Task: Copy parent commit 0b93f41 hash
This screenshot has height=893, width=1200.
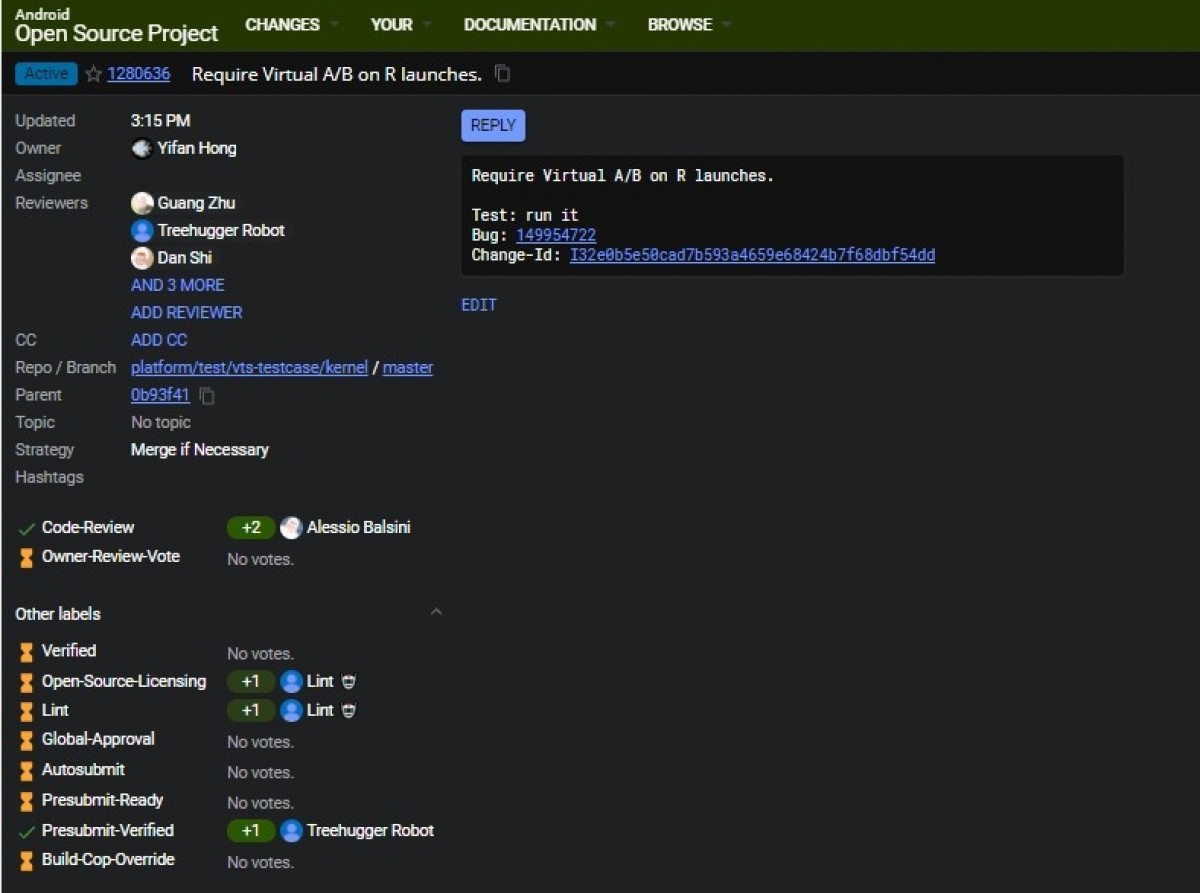Action: tap(207, 396)
